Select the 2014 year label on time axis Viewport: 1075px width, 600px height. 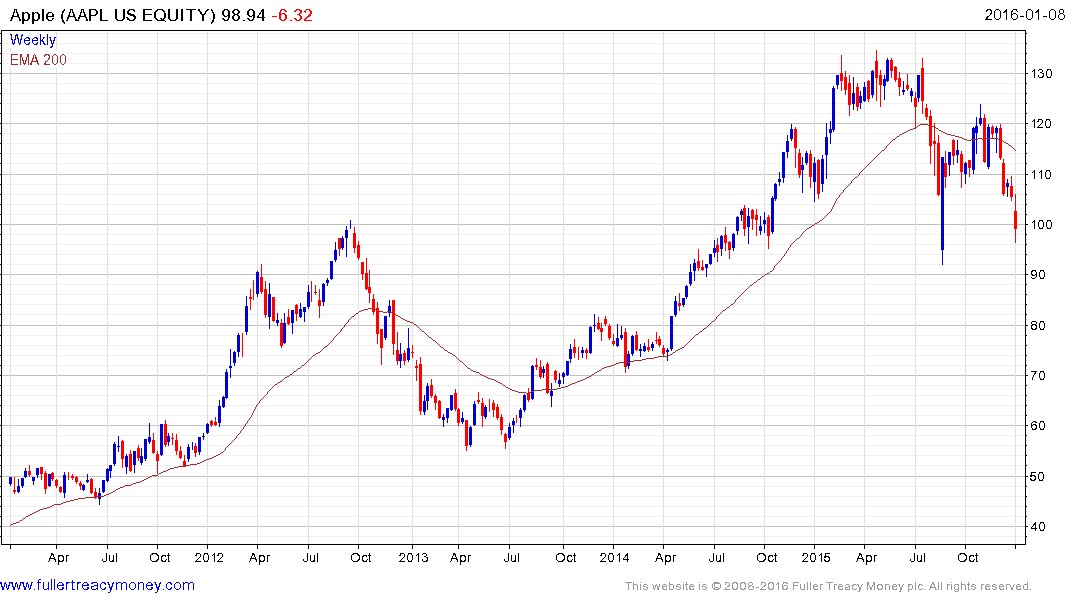[x=613, y=556]
